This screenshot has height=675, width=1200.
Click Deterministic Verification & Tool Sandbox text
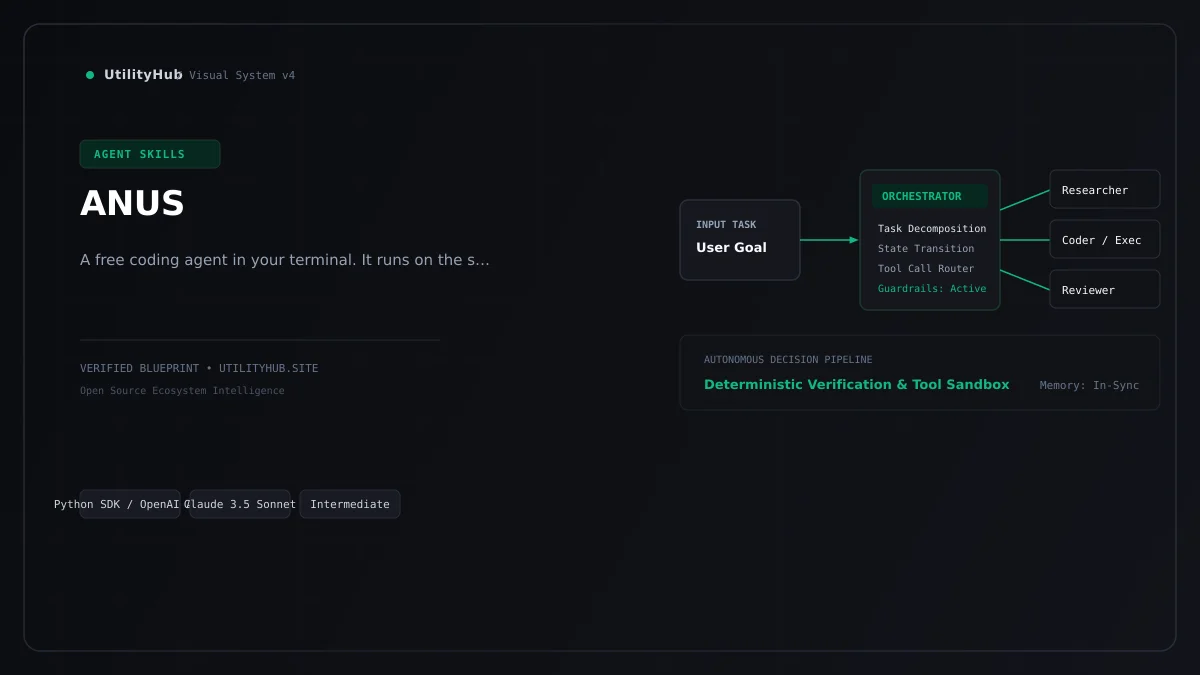[x=857, y=385]
